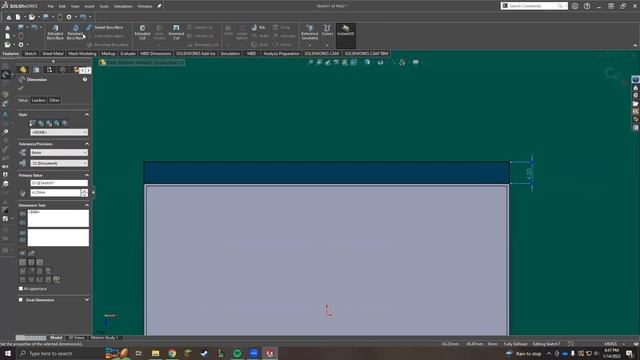This screenshot has height=360, width=640.
Task: Click the Windows Start button
Action: 8,353
